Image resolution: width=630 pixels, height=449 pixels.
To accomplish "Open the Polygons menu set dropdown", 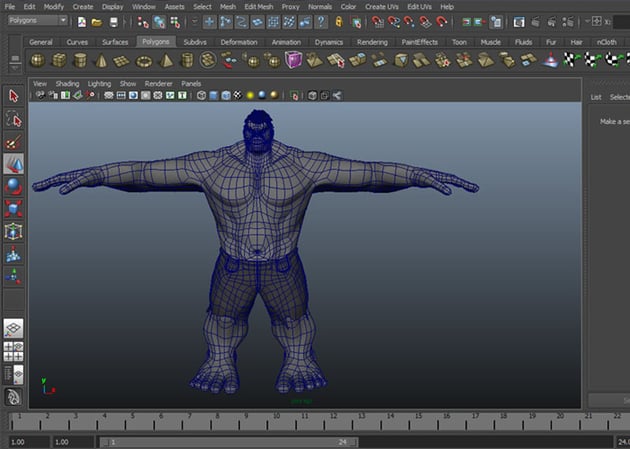I will (x=37, y=20).
